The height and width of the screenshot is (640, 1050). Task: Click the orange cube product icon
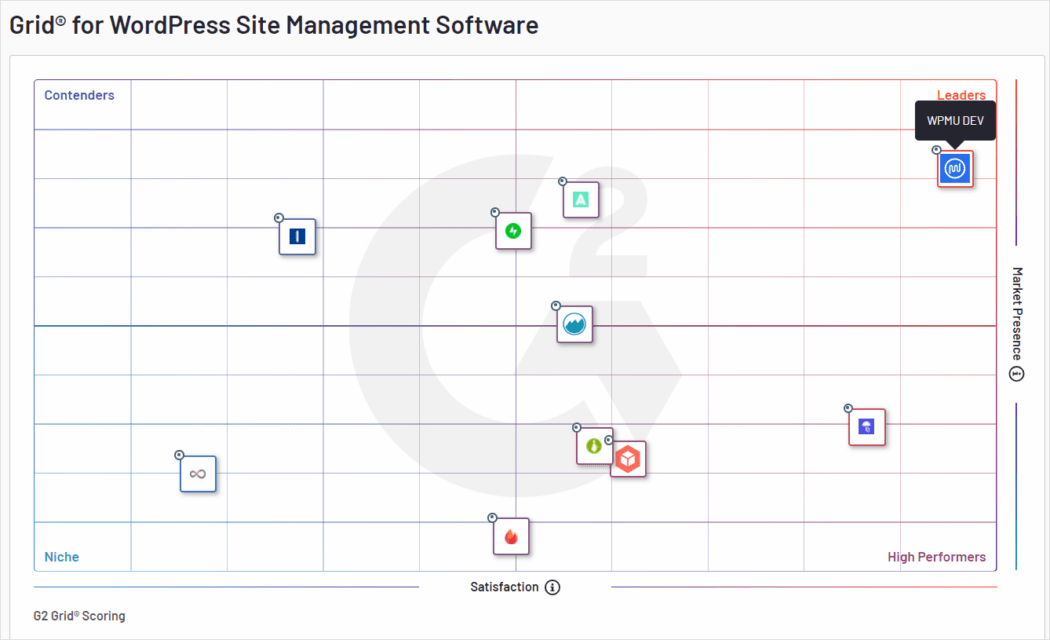pyautogui.click(x=628, y=459)
